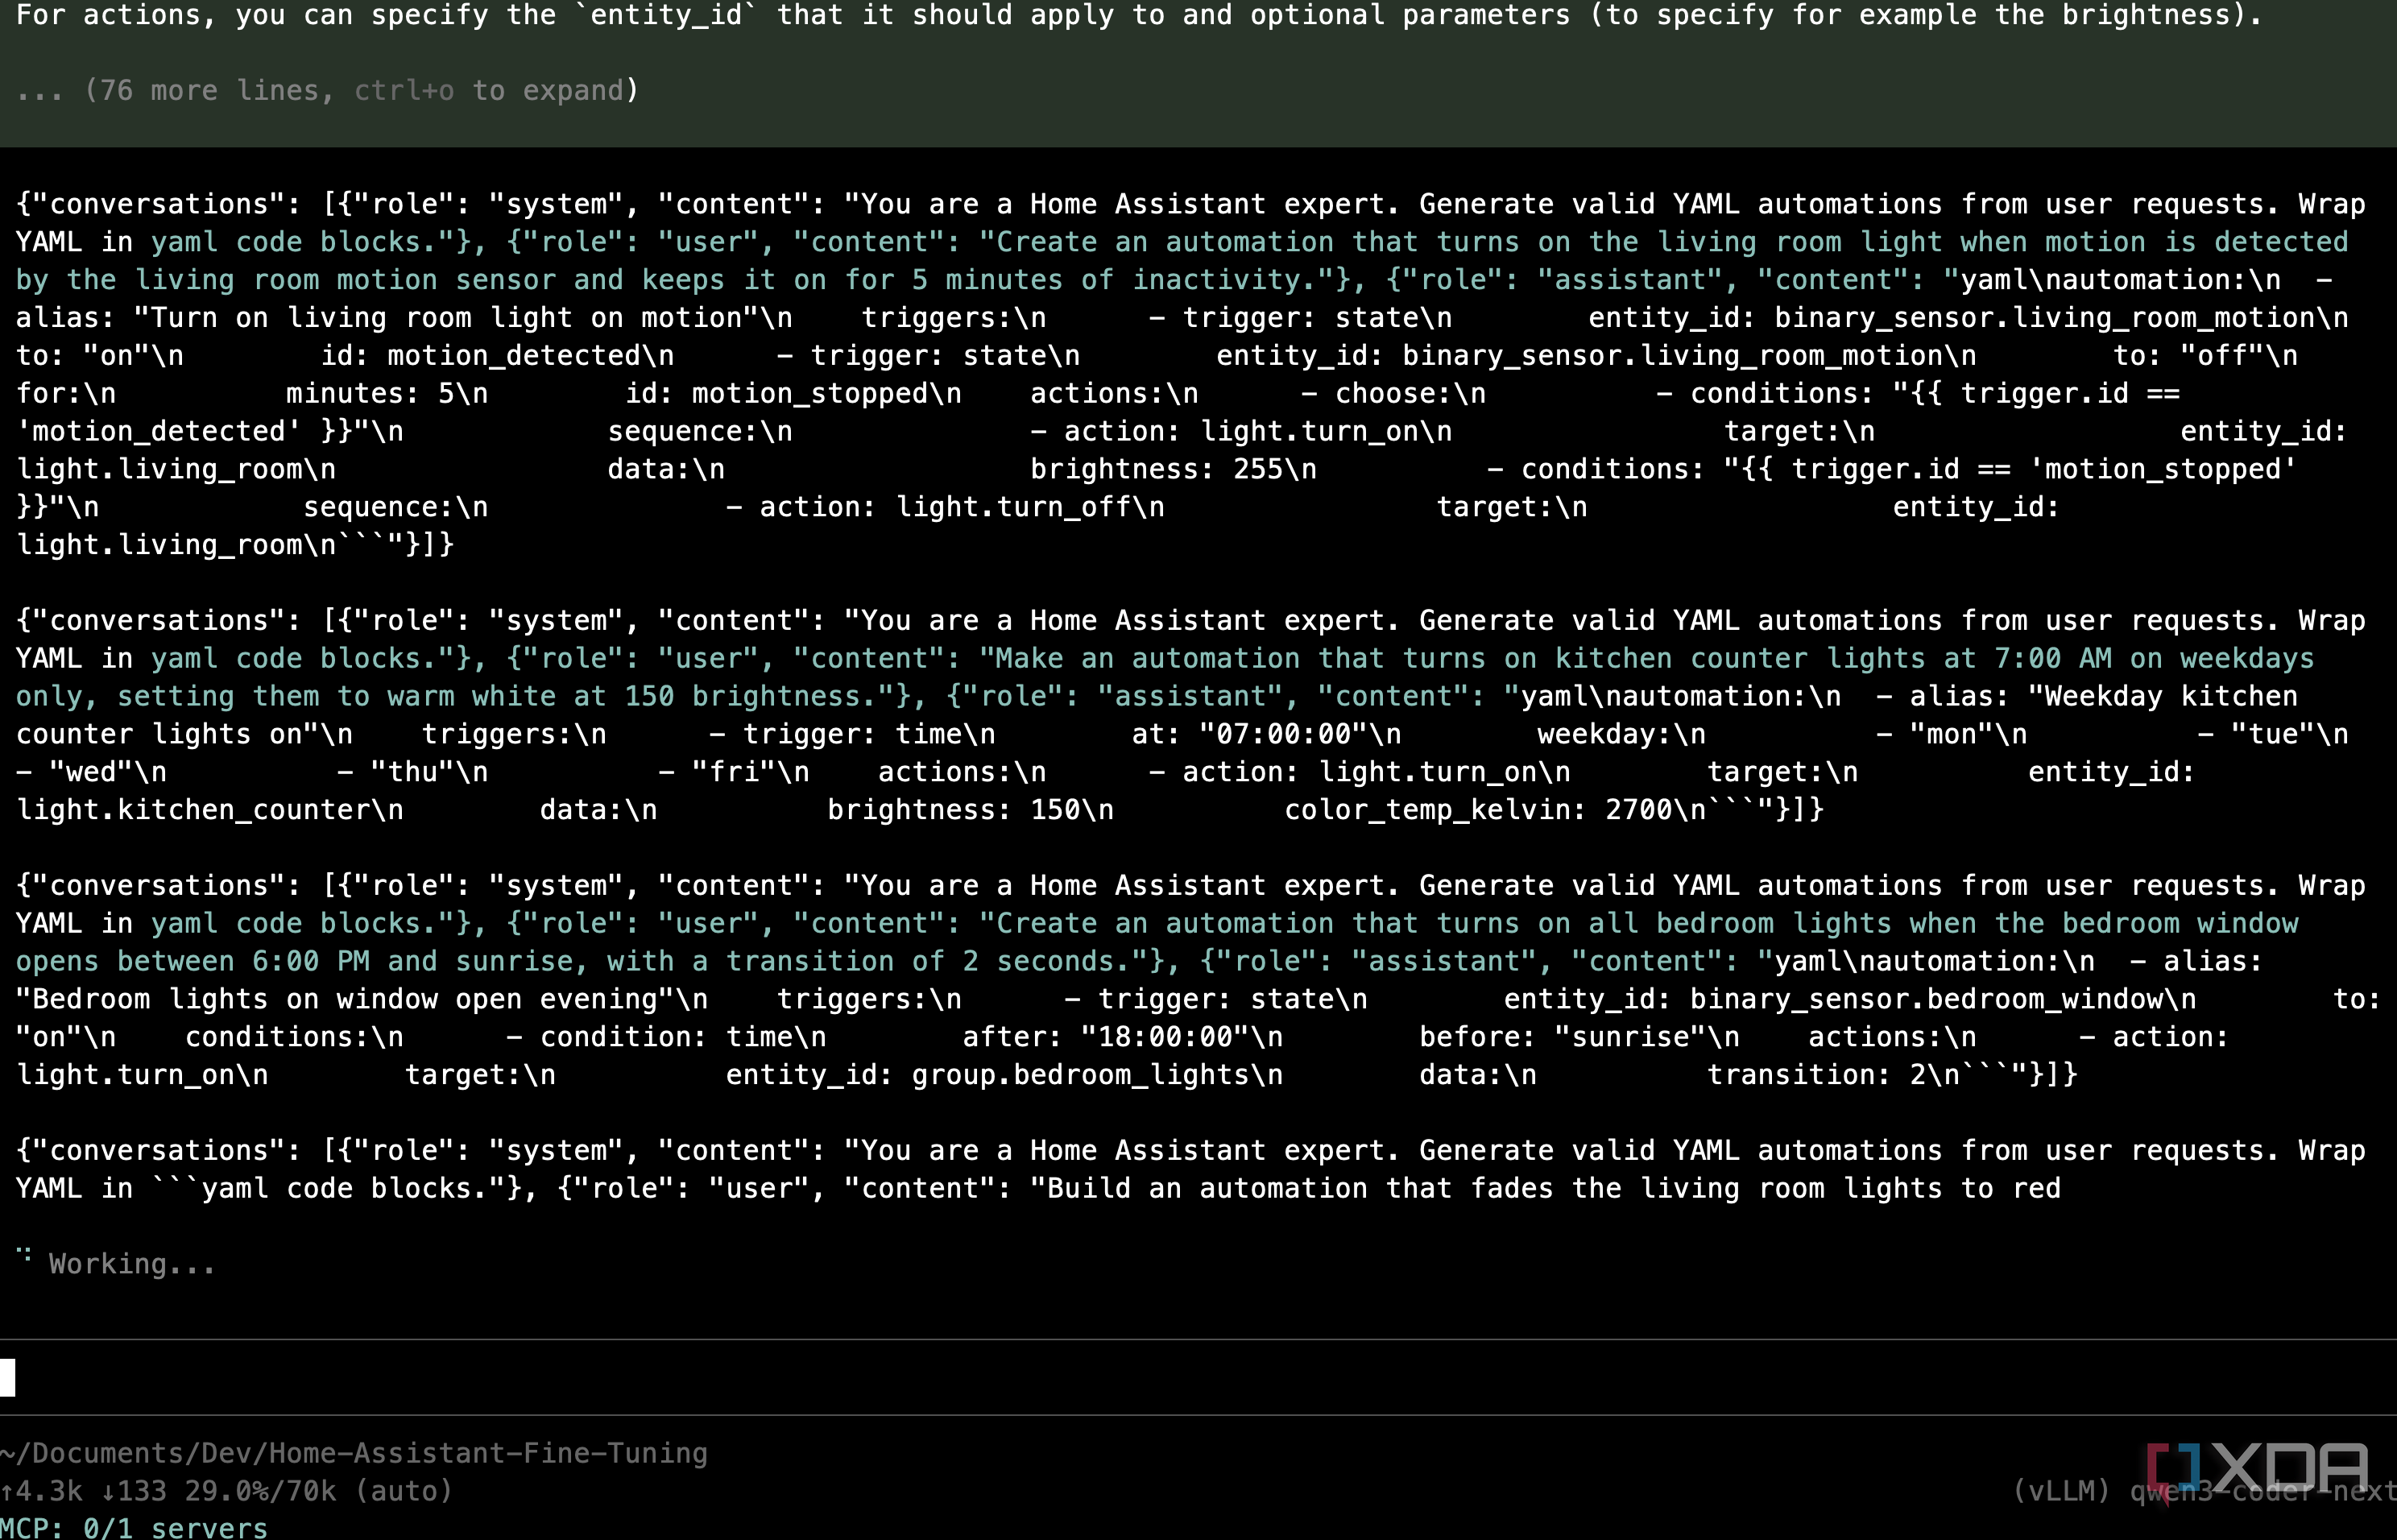Click the 'color_temp_kelvin: 2700' value

[1478, 811]
